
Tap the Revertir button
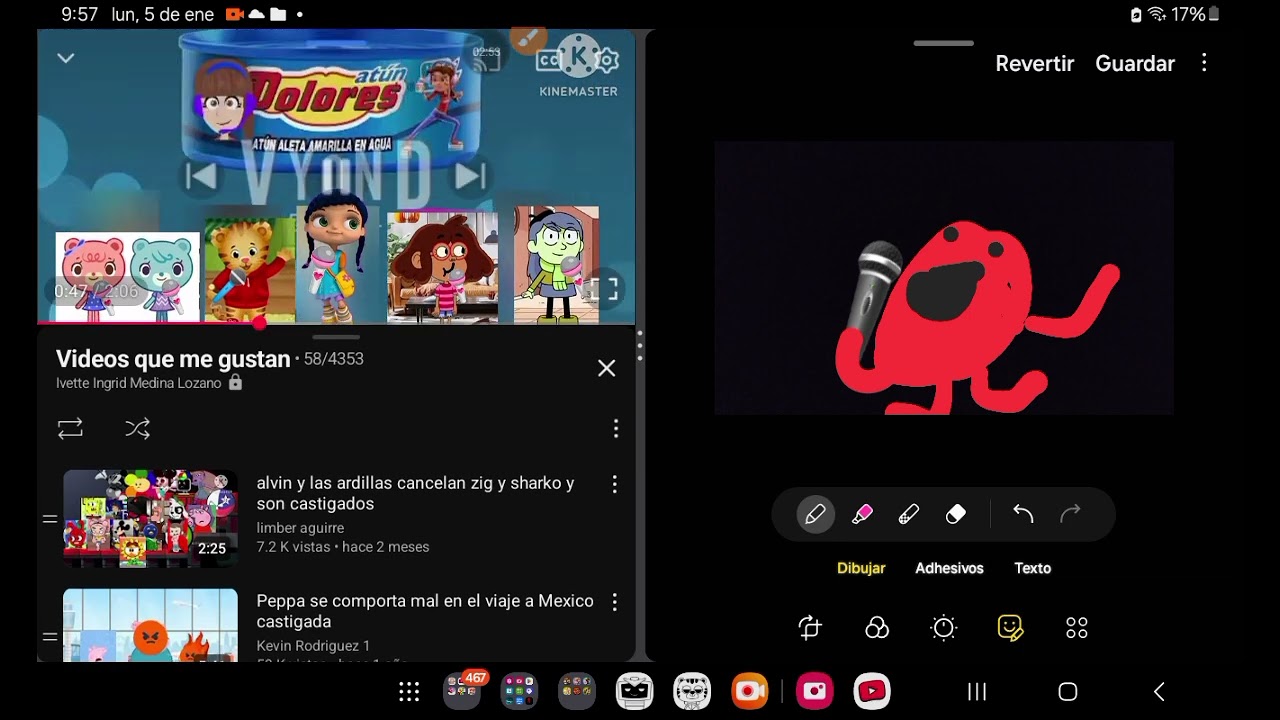[x=1035, y=63]
